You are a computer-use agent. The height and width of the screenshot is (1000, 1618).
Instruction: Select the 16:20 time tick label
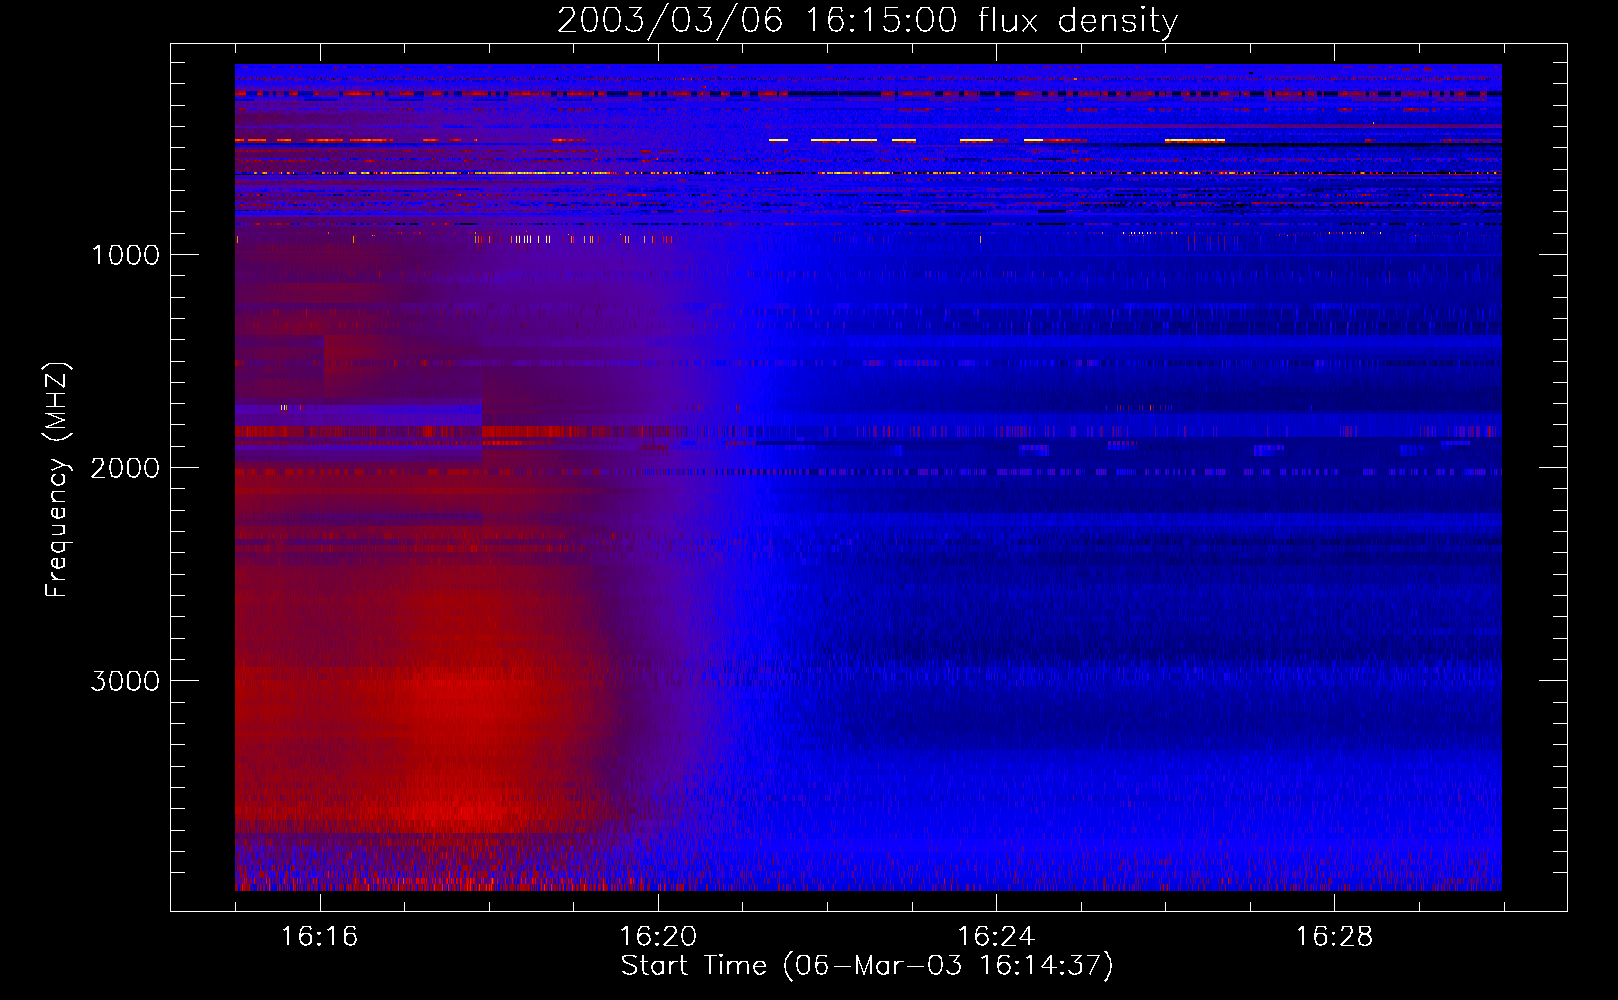(x=658, y=937)
